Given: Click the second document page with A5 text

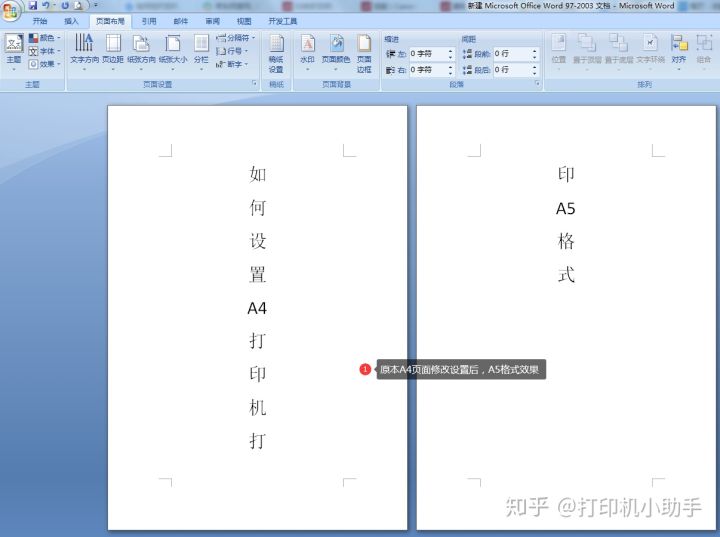Looking at the screenshot, I should coord(566,317).
